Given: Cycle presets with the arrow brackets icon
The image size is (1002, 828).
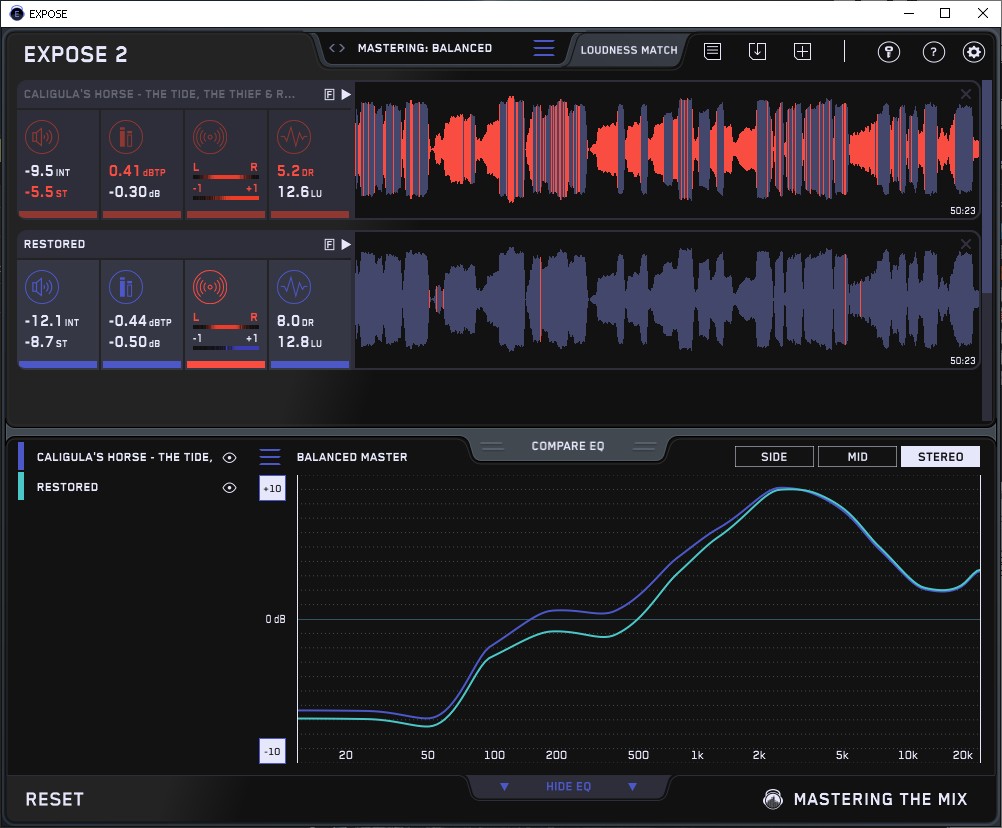Looking at the screenshot, I should point(337,48).
